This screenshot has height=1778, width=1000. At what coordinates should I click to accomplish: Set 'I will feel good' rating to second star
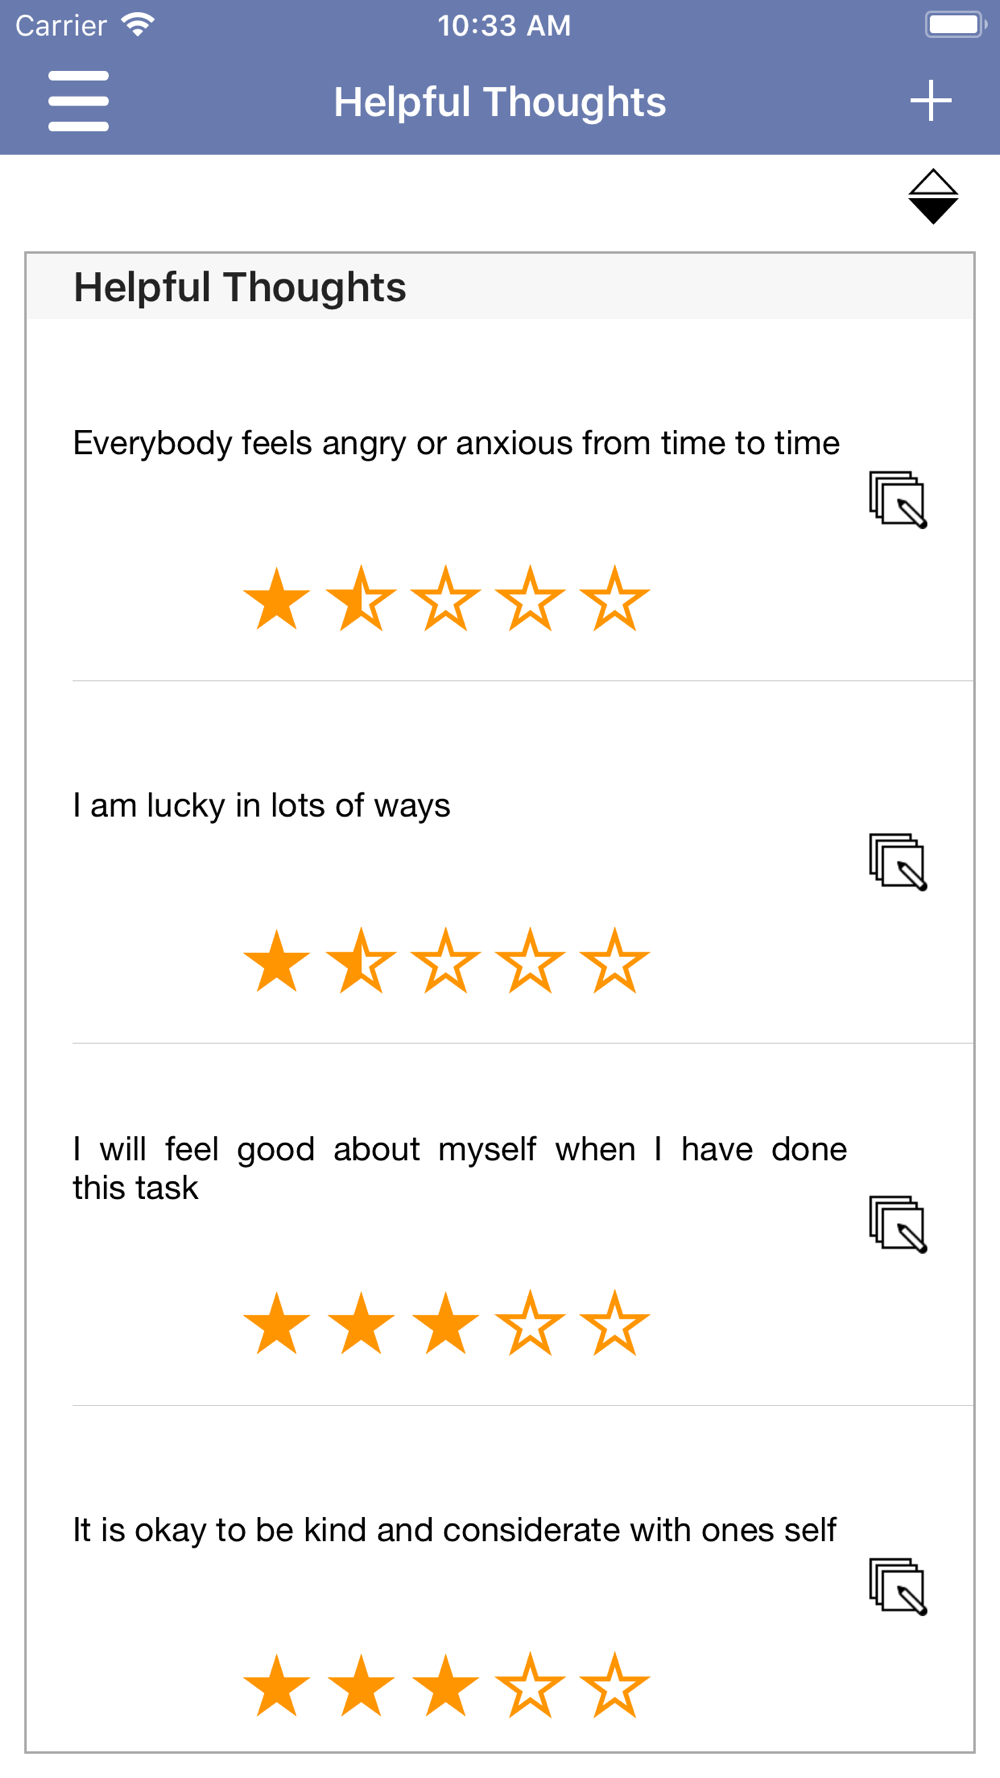[x=361, y=1323]
